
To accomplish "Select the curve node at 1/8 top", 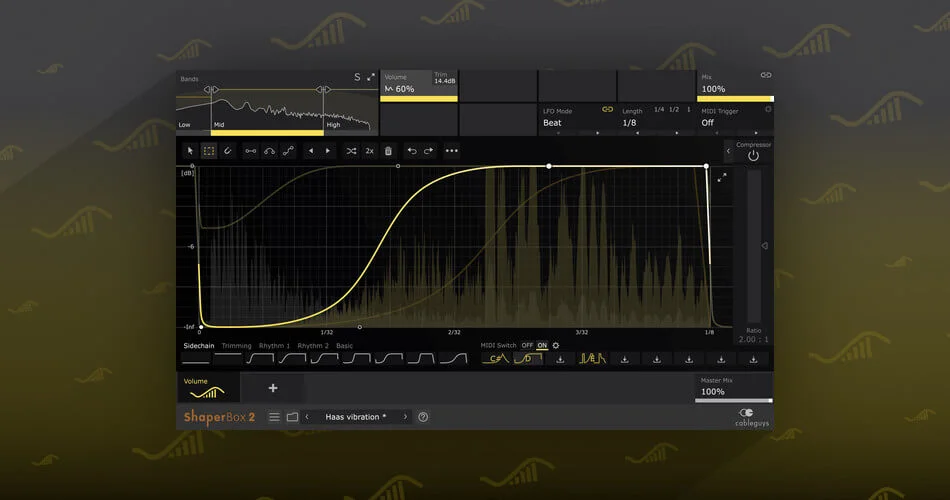I will tap(706, 166).
